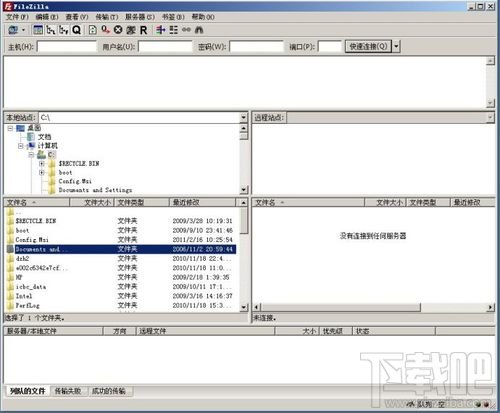This screenshot has width=500, height=413.
Task: Click the process queue icon
Action: point(105,30)
